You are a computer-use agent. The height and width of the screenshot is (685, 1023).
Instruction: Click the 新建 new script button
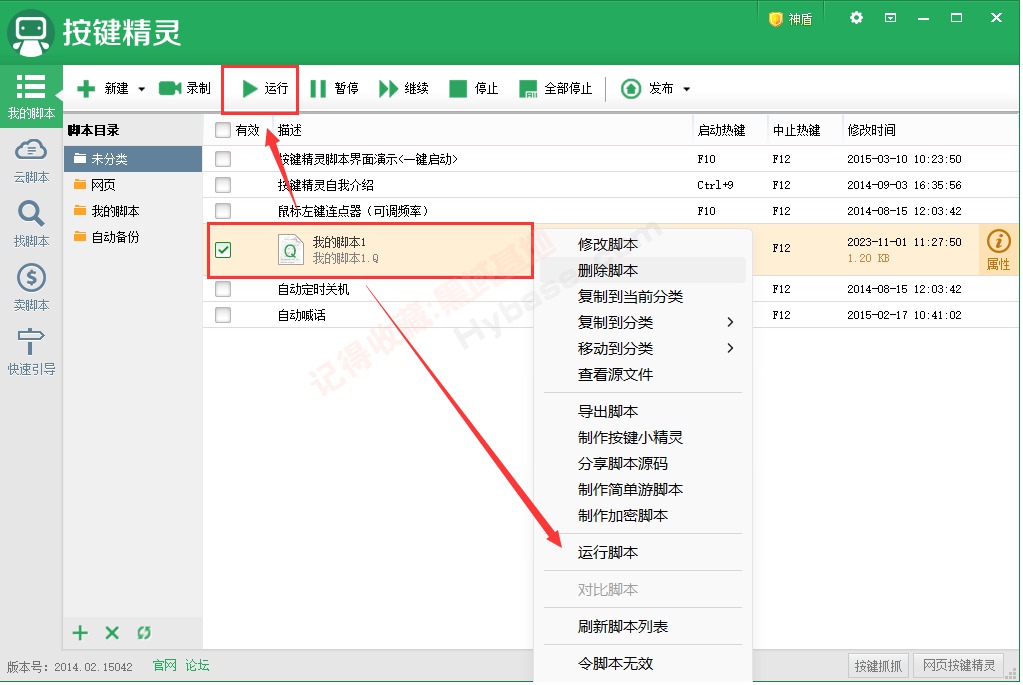(x=102, y=88)
